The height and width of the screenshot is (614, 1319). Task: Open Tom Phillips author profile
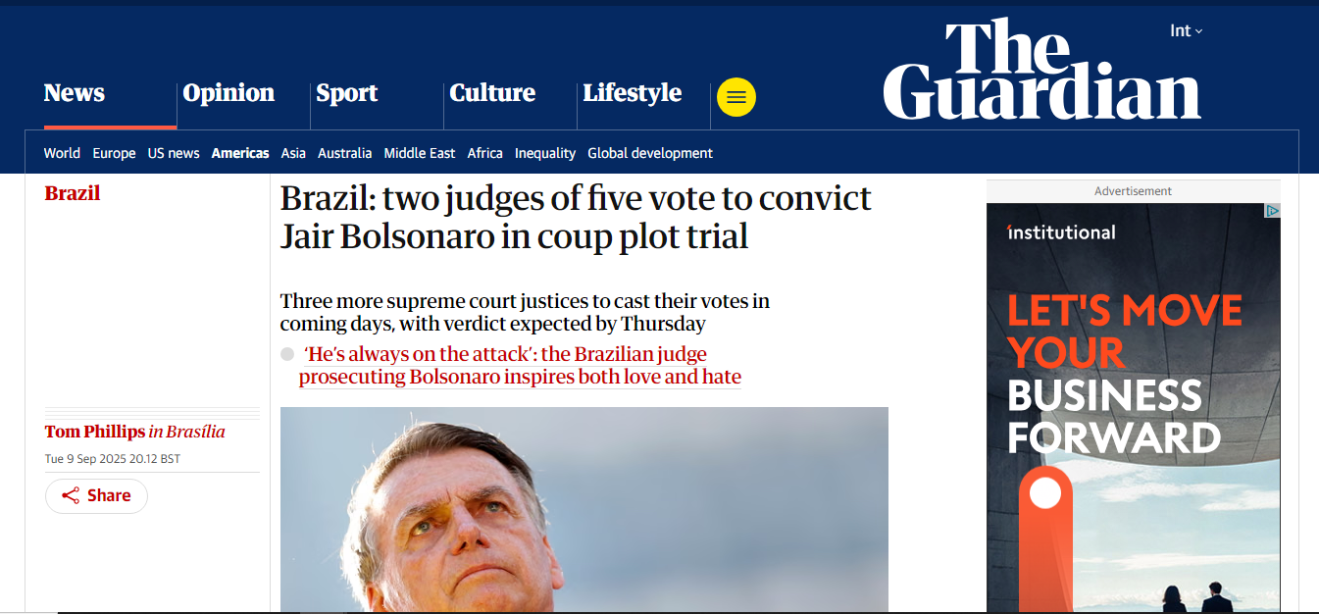[95, 431]
